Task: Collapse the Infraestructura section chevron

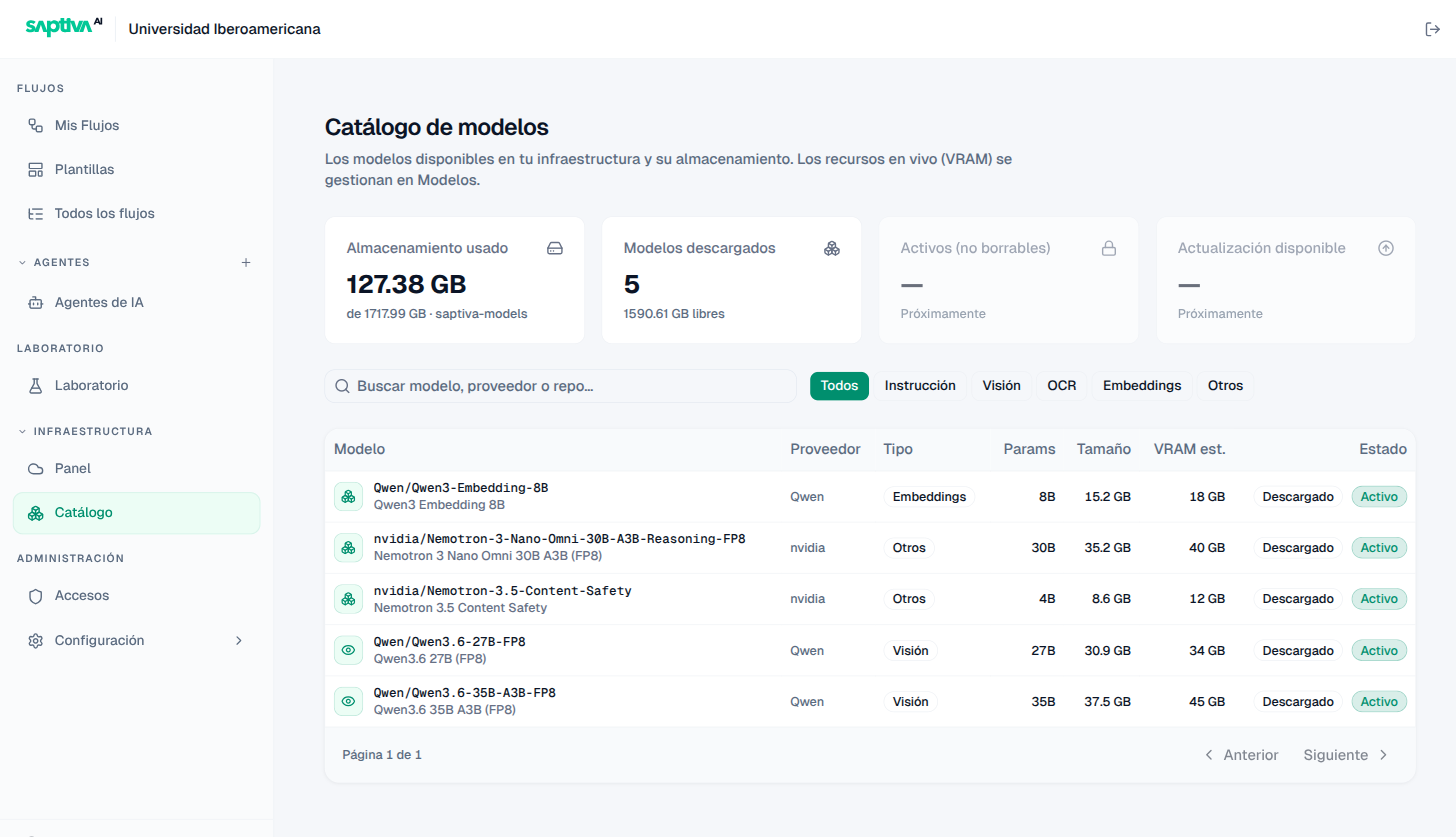Action: point(22,432)
